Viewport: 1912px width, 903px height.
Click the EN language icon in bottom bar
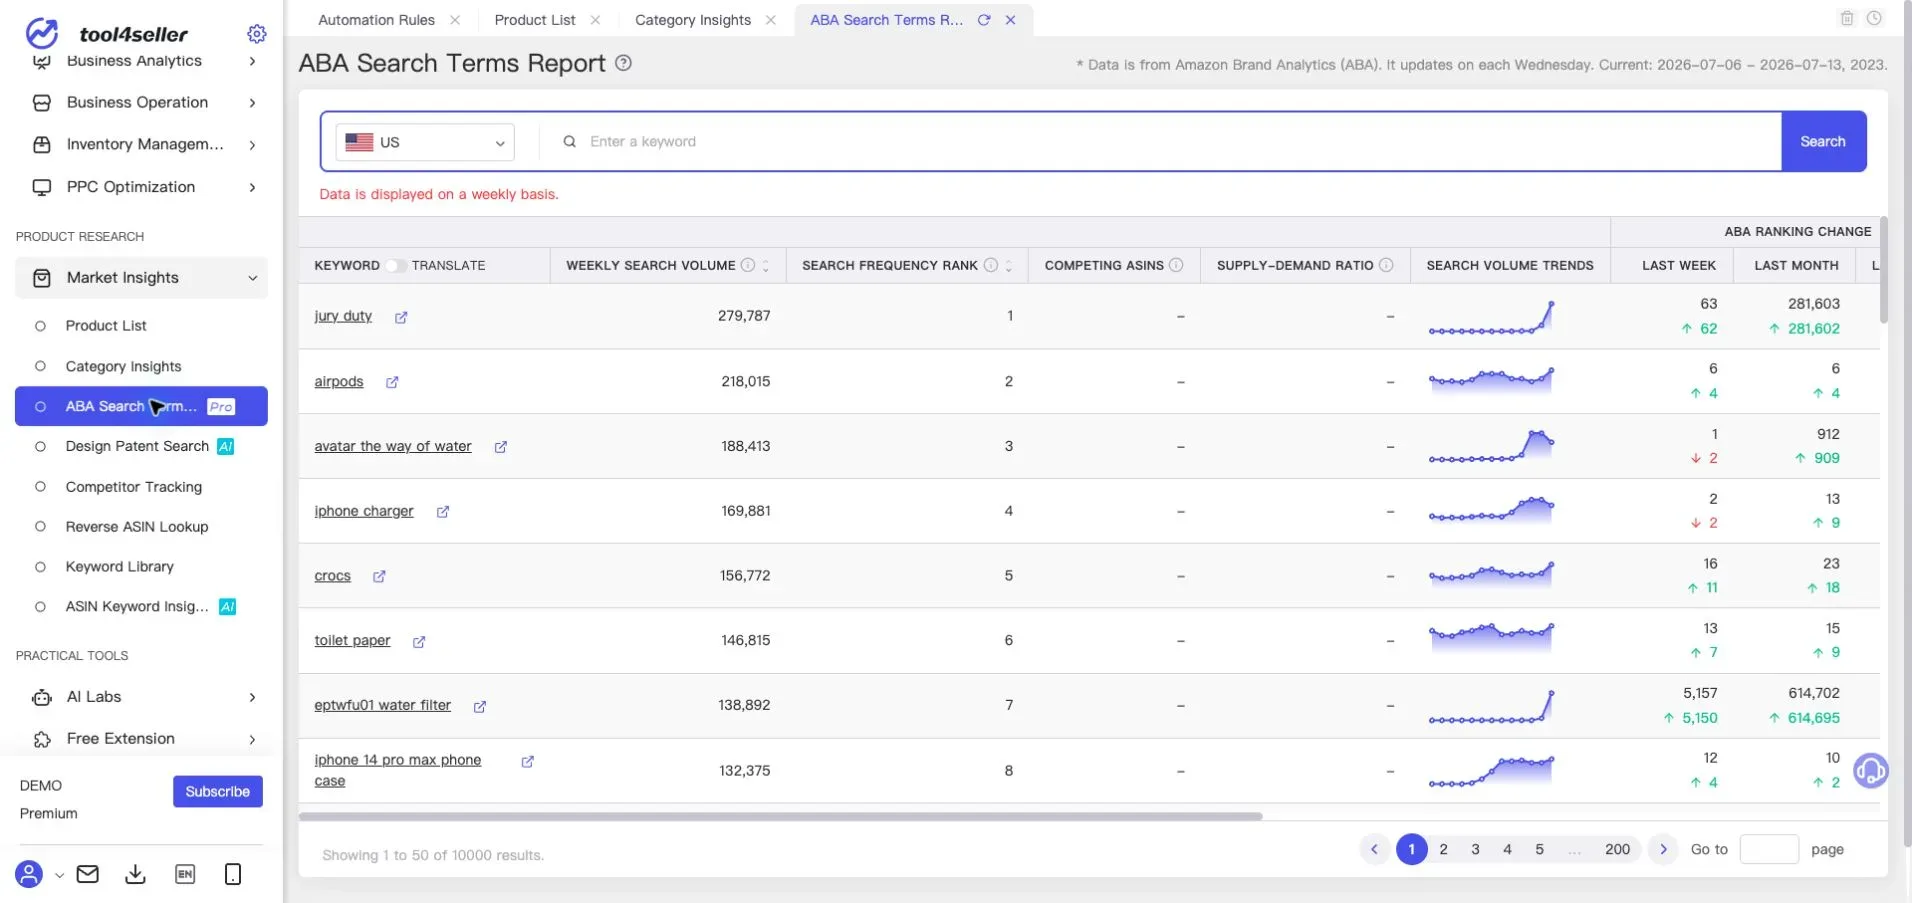tap(185, 874)
